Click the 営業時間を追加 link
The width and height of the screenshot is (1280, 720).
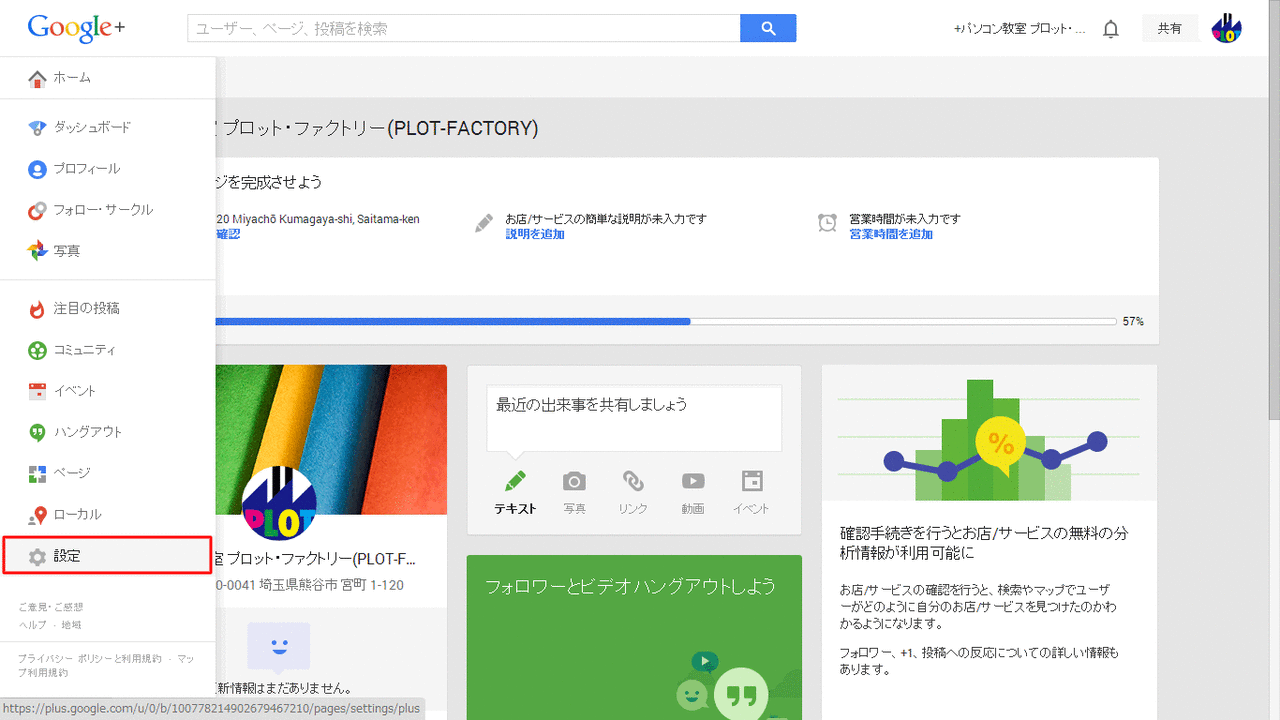pyautogui.click(x=891, y=234)
